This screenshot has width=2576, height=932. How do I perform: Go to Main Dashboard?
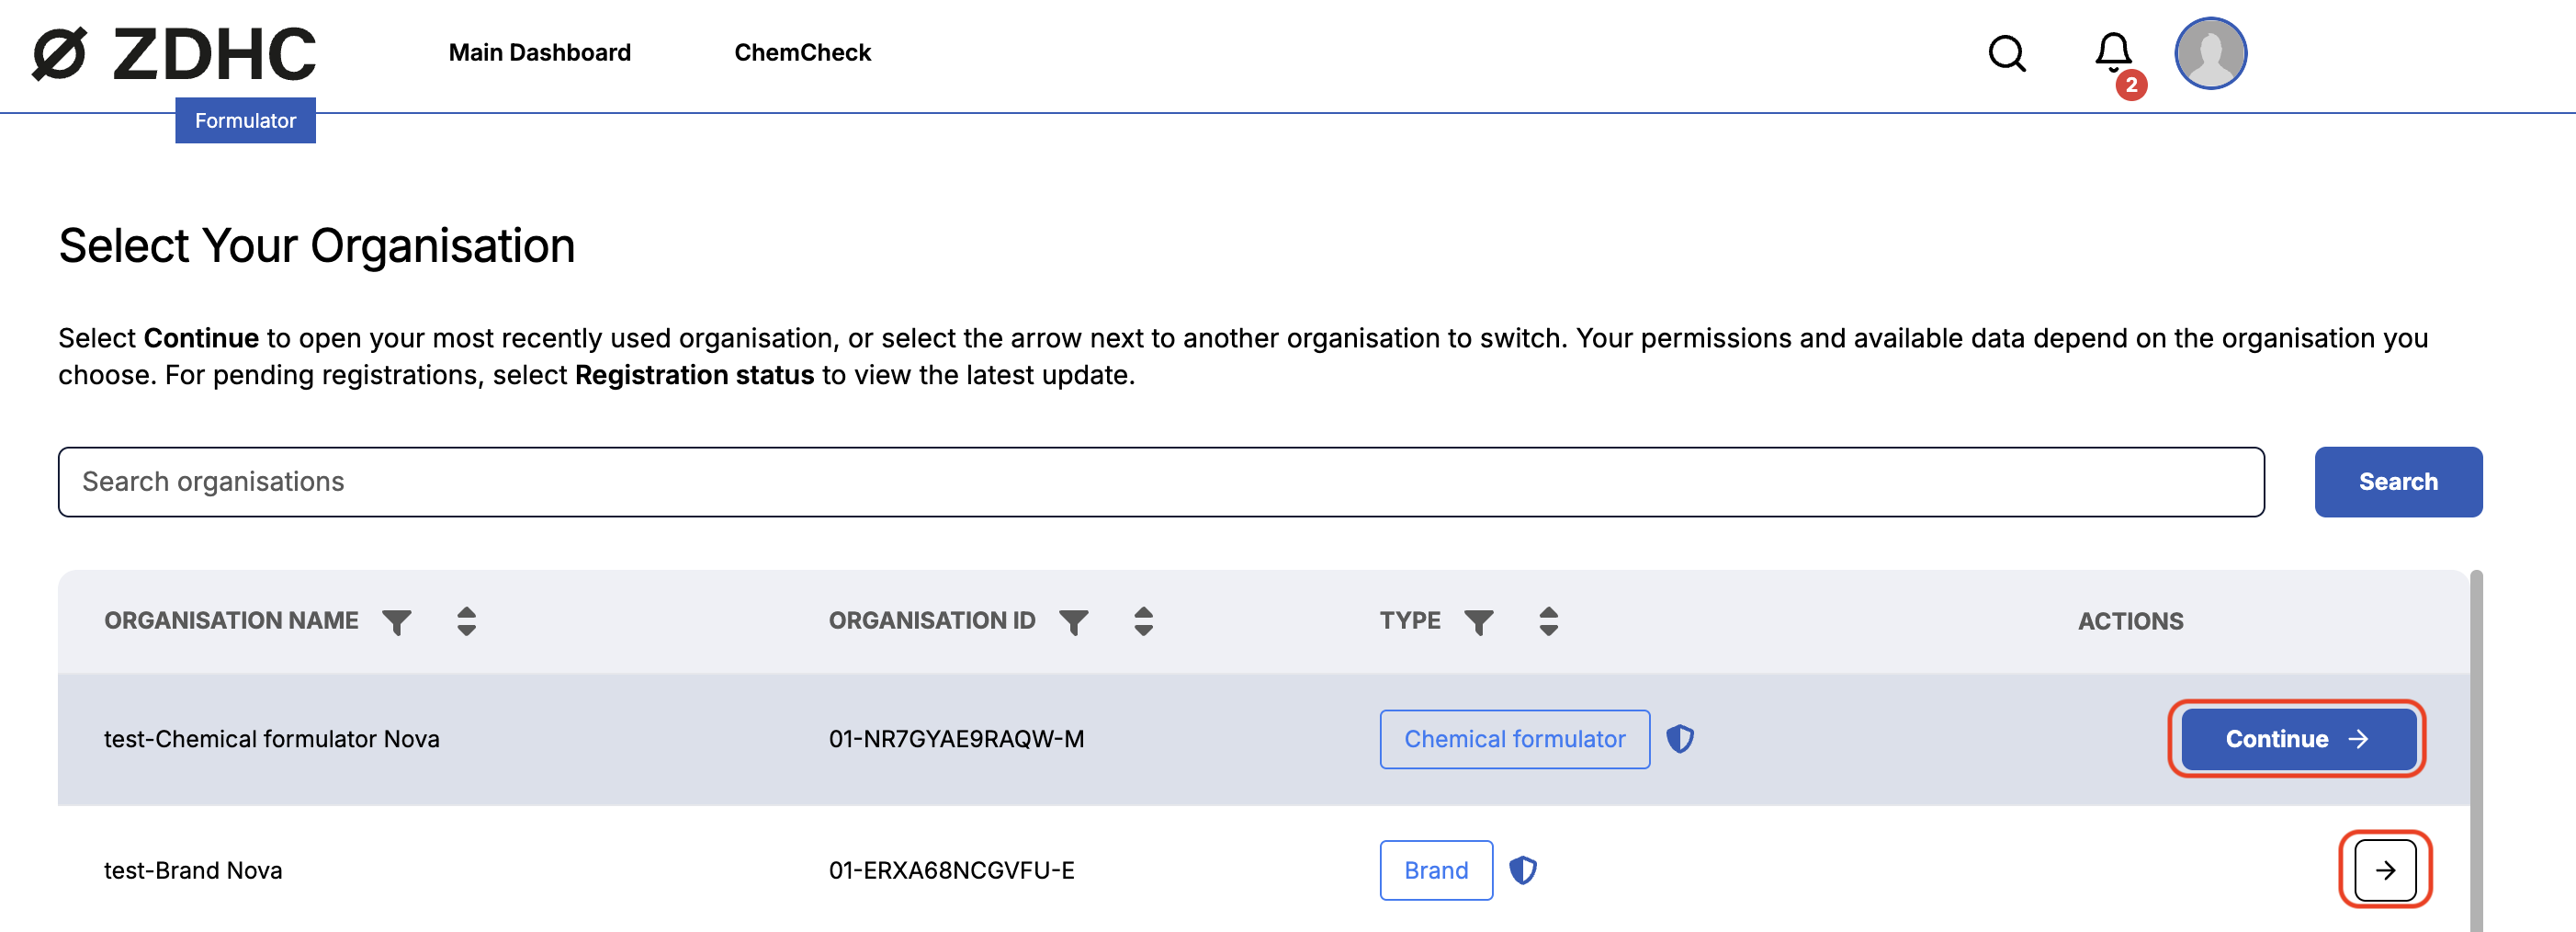540,53
